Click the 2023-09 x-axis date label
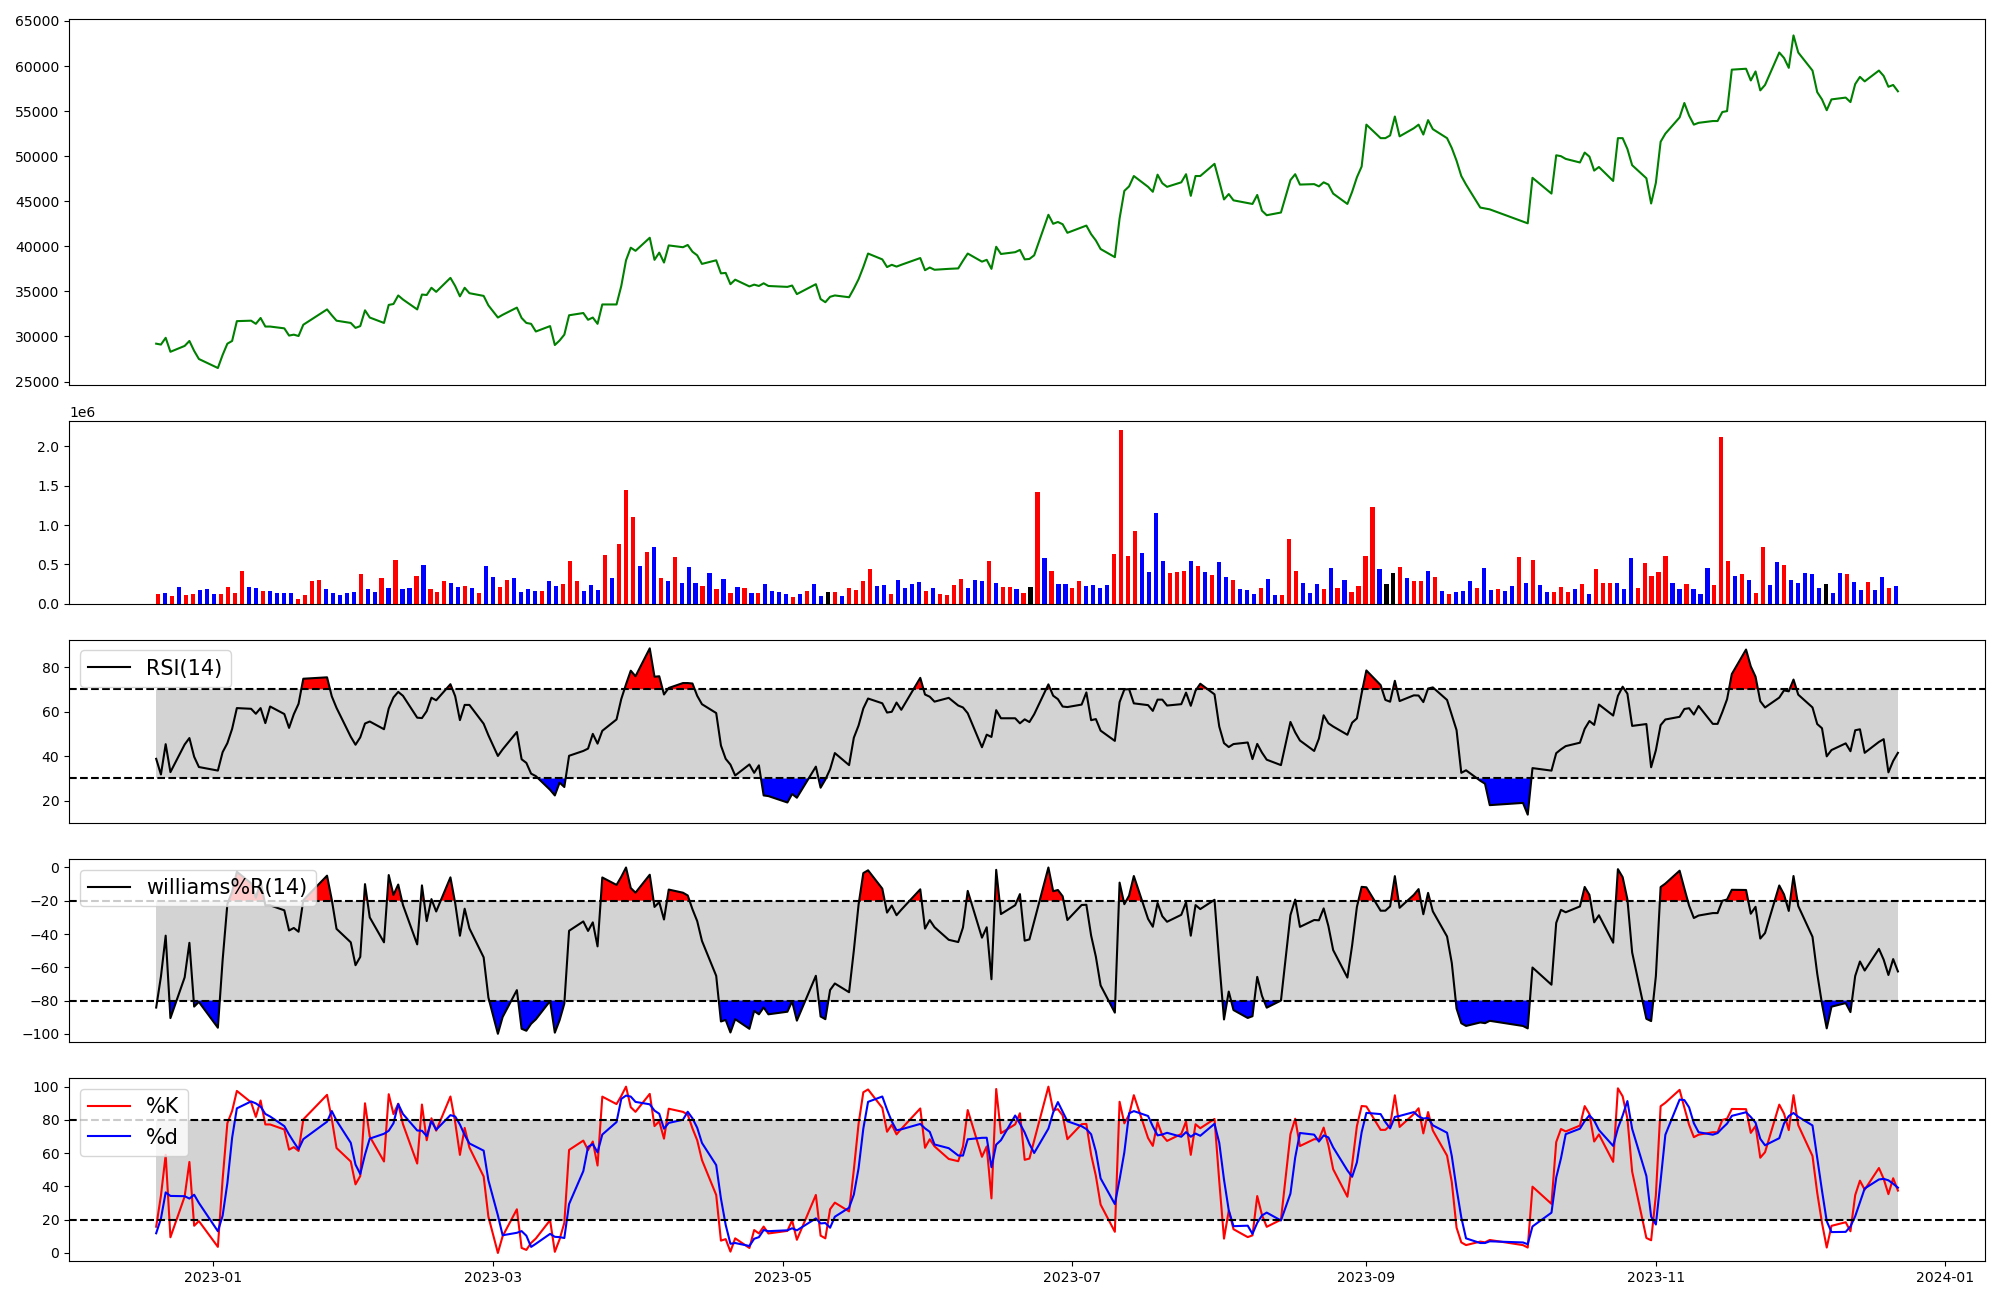Viewport: 2000px width, 1300px height. click(x=1366, y=1277)
